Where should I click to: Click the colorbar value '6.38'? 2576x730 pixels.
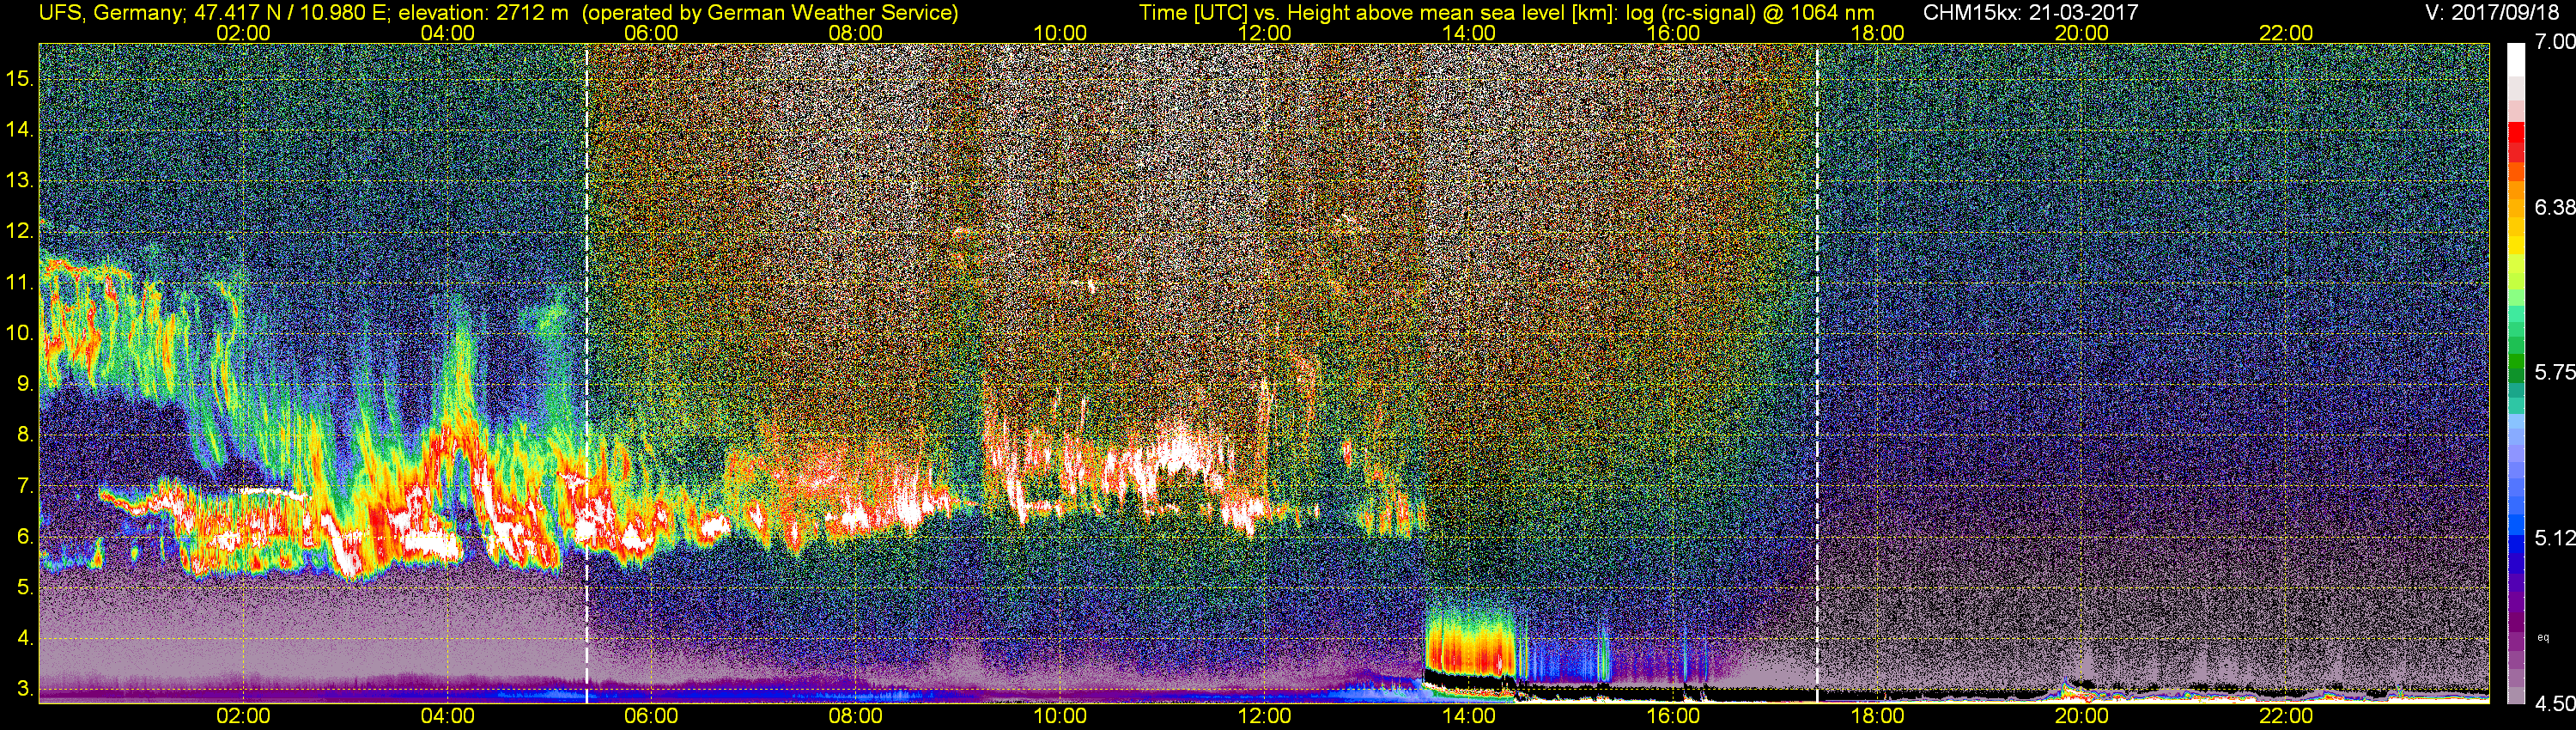click(x=2554, y=207)
